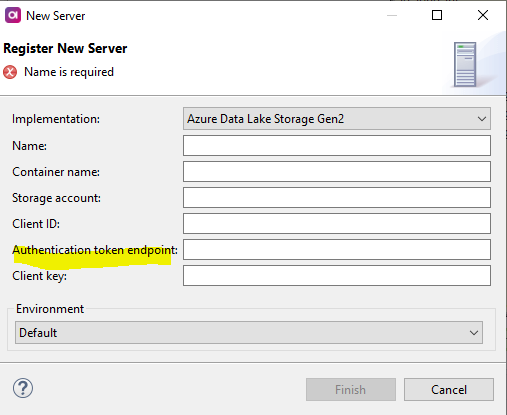507x415 pixels.
Task: Open the Implementation dropdown showing Azure Data Lake Storage Gen2
Action: coord(337,119)
